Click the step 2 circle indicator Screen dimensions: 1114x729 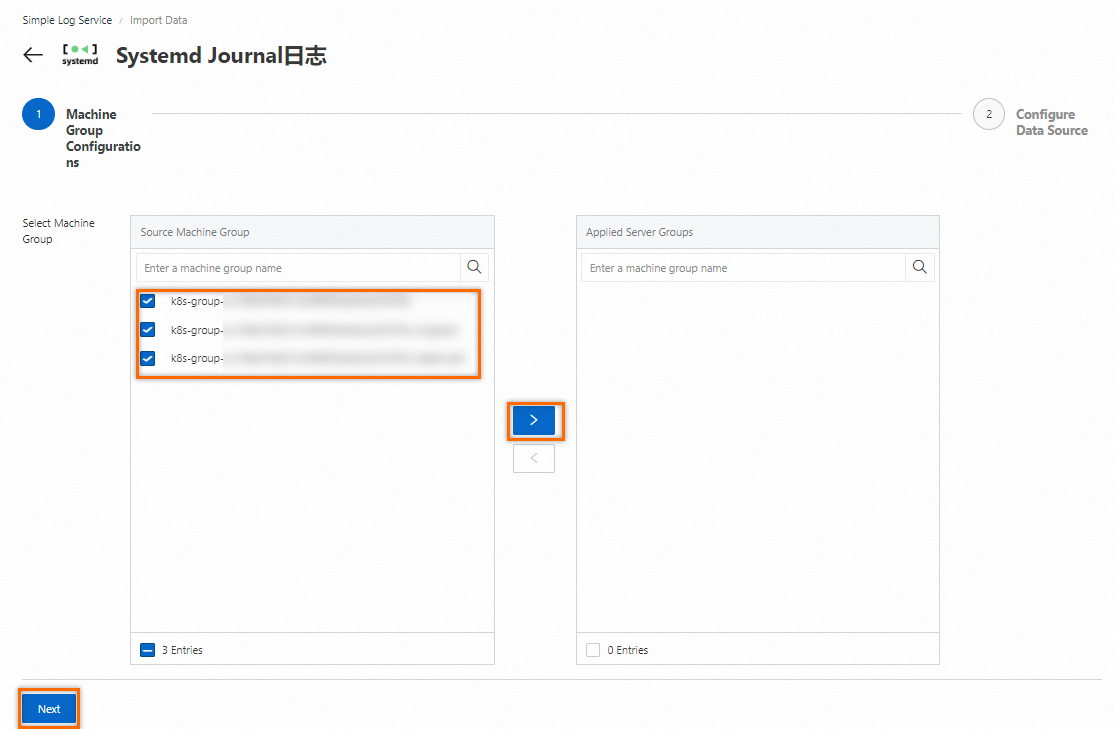(988, 114)
